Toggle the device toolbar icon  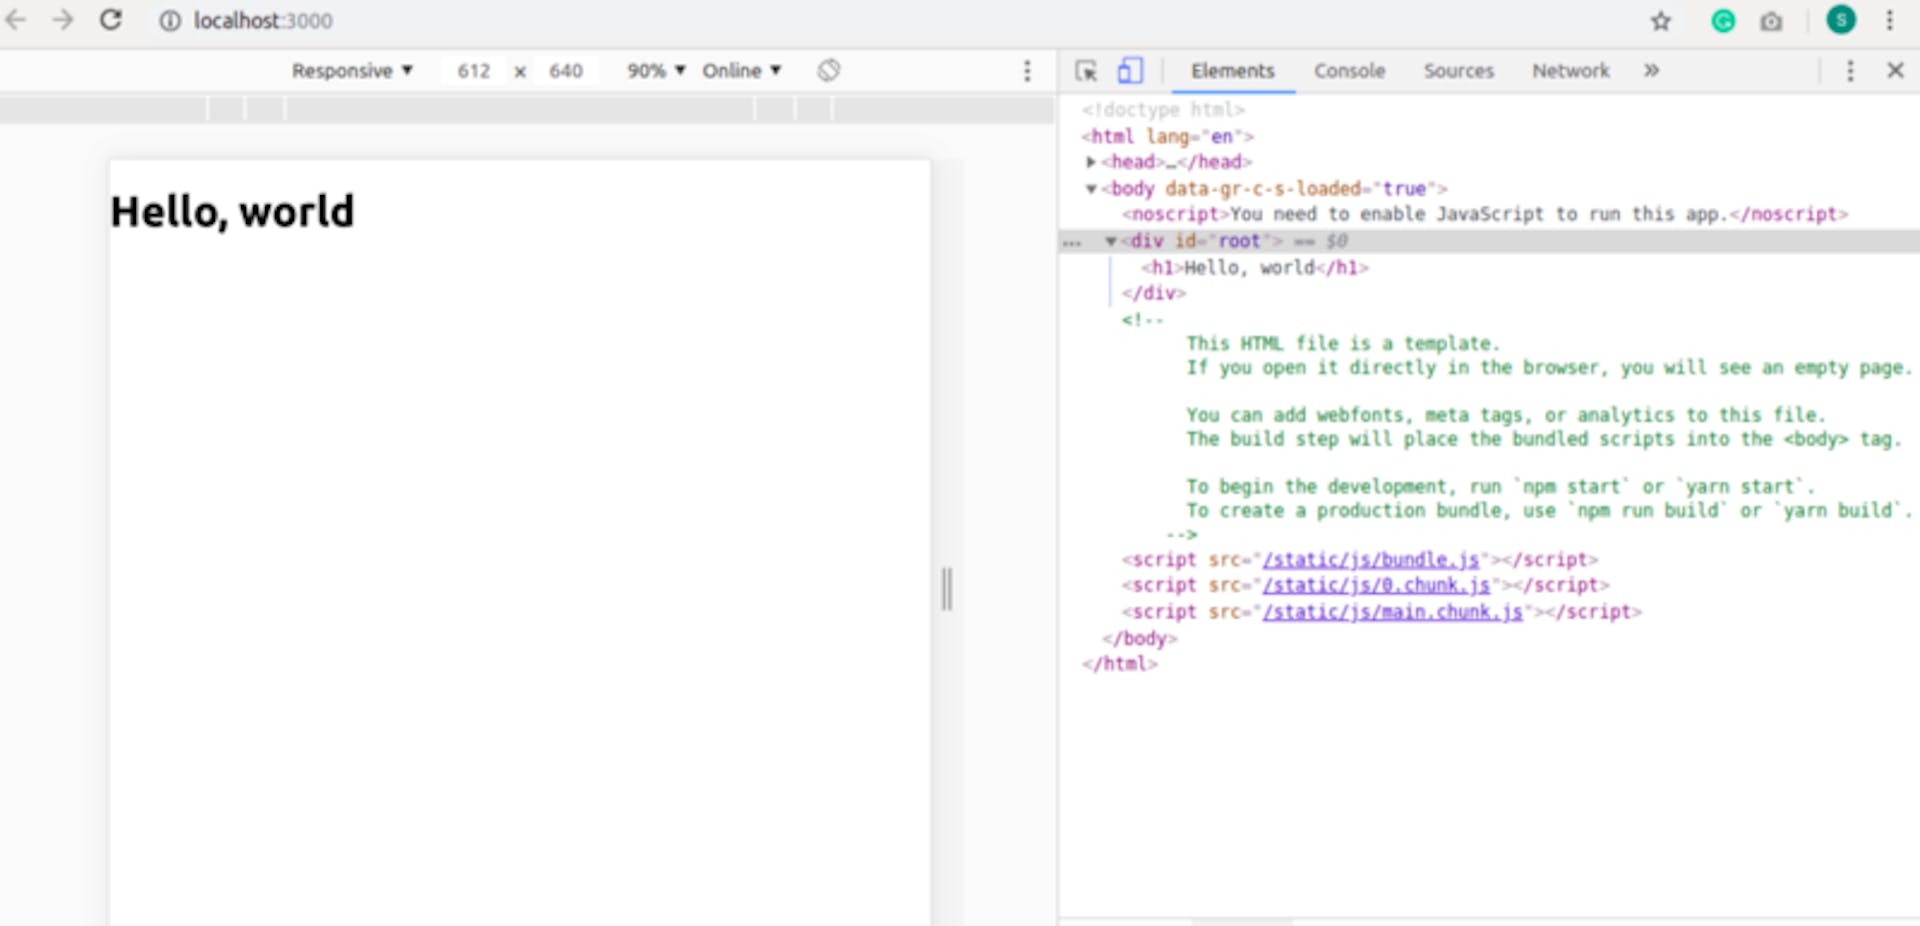[1130, 71]
